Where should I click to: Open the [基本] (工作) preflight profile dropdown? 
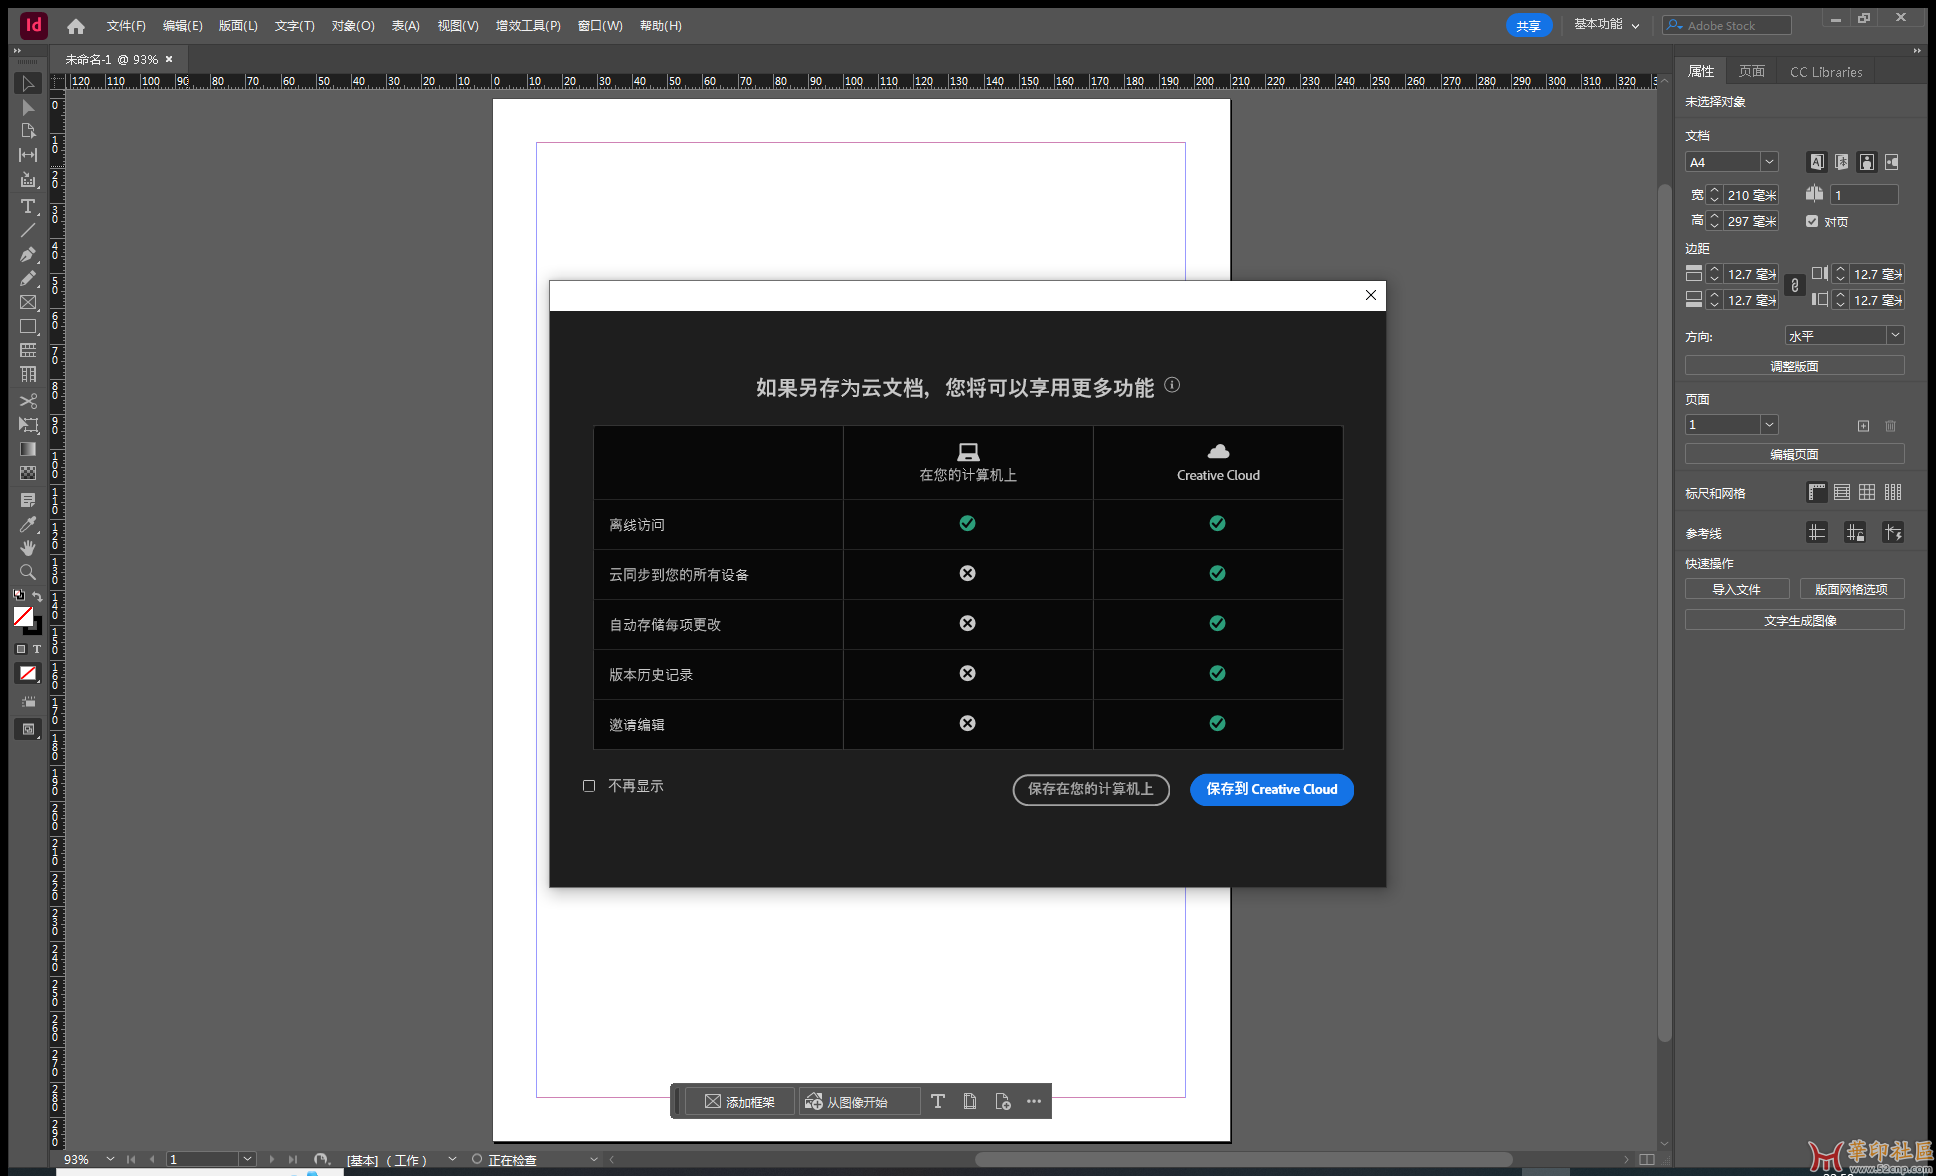tap(452, 1159)
